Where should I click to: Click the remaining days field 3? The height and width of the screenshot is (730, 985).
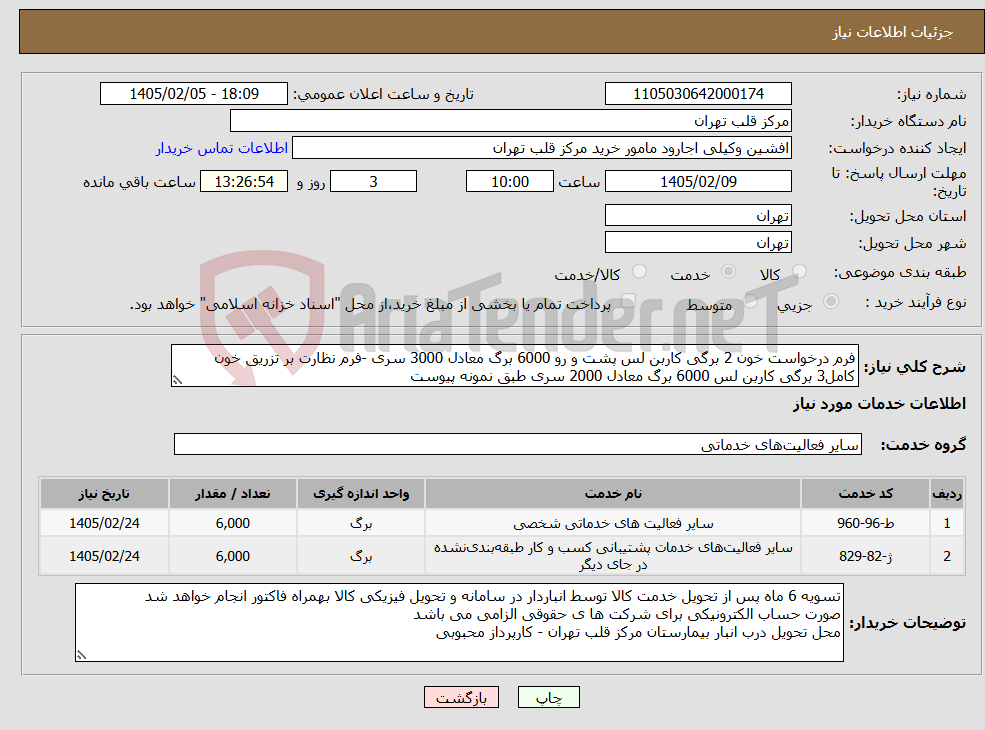(373, 182)
